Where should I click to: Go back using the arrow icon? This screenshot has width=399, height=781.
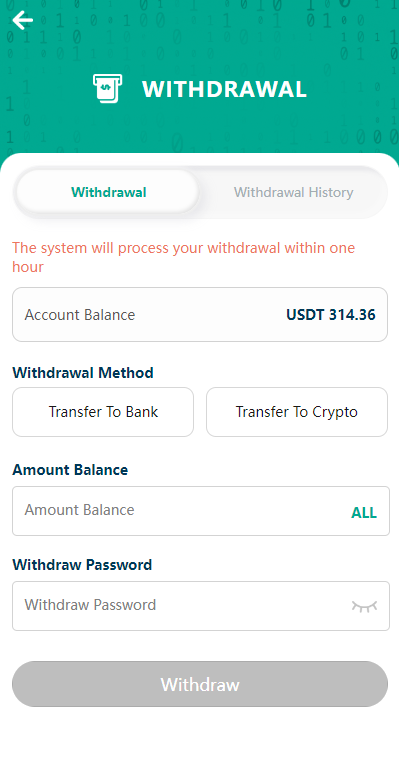tap(22, 20)
